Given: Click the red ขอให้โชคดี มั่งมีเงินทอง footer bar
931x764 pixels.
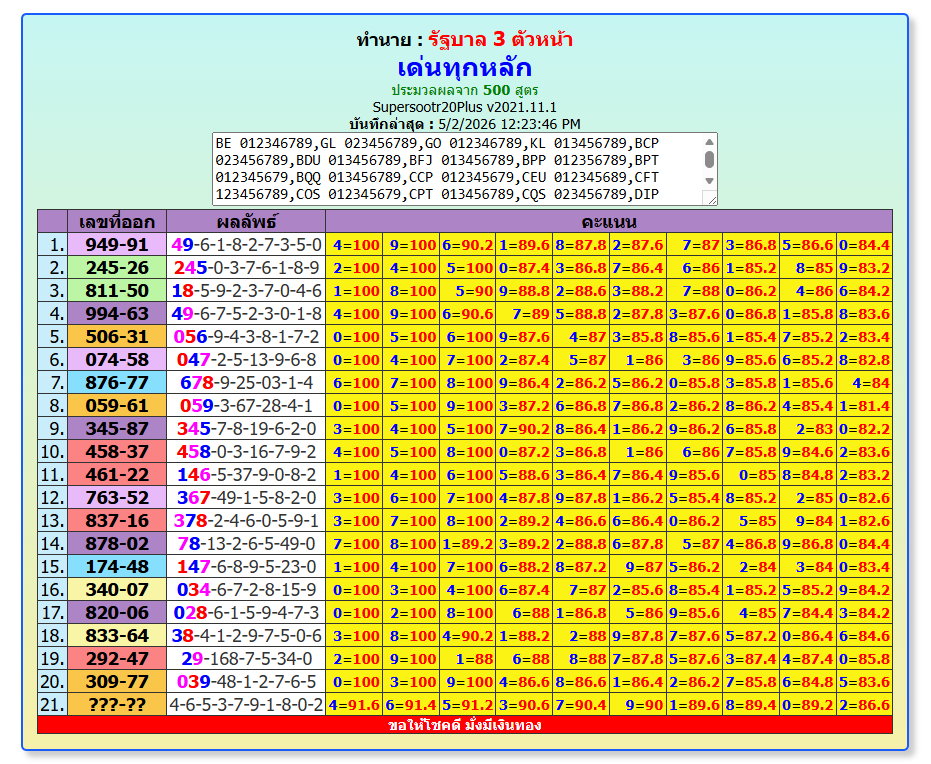Looking at the screenshot, I should click(464, 725).
